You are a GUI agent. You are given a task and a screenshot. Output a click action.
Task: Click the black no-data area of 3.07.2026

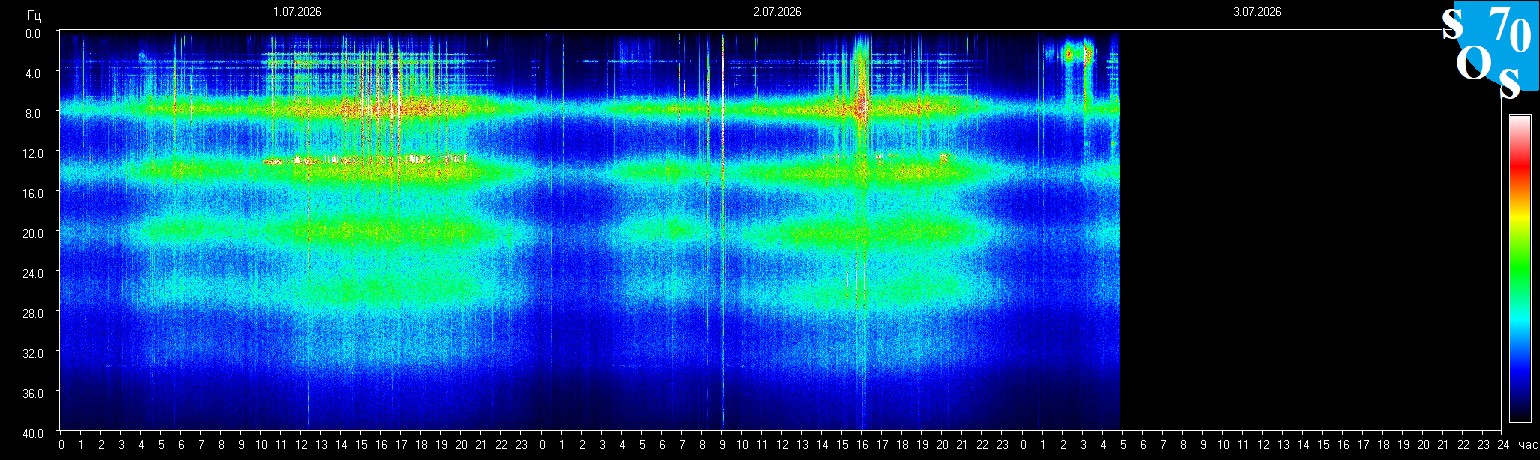click(1310, 230)
